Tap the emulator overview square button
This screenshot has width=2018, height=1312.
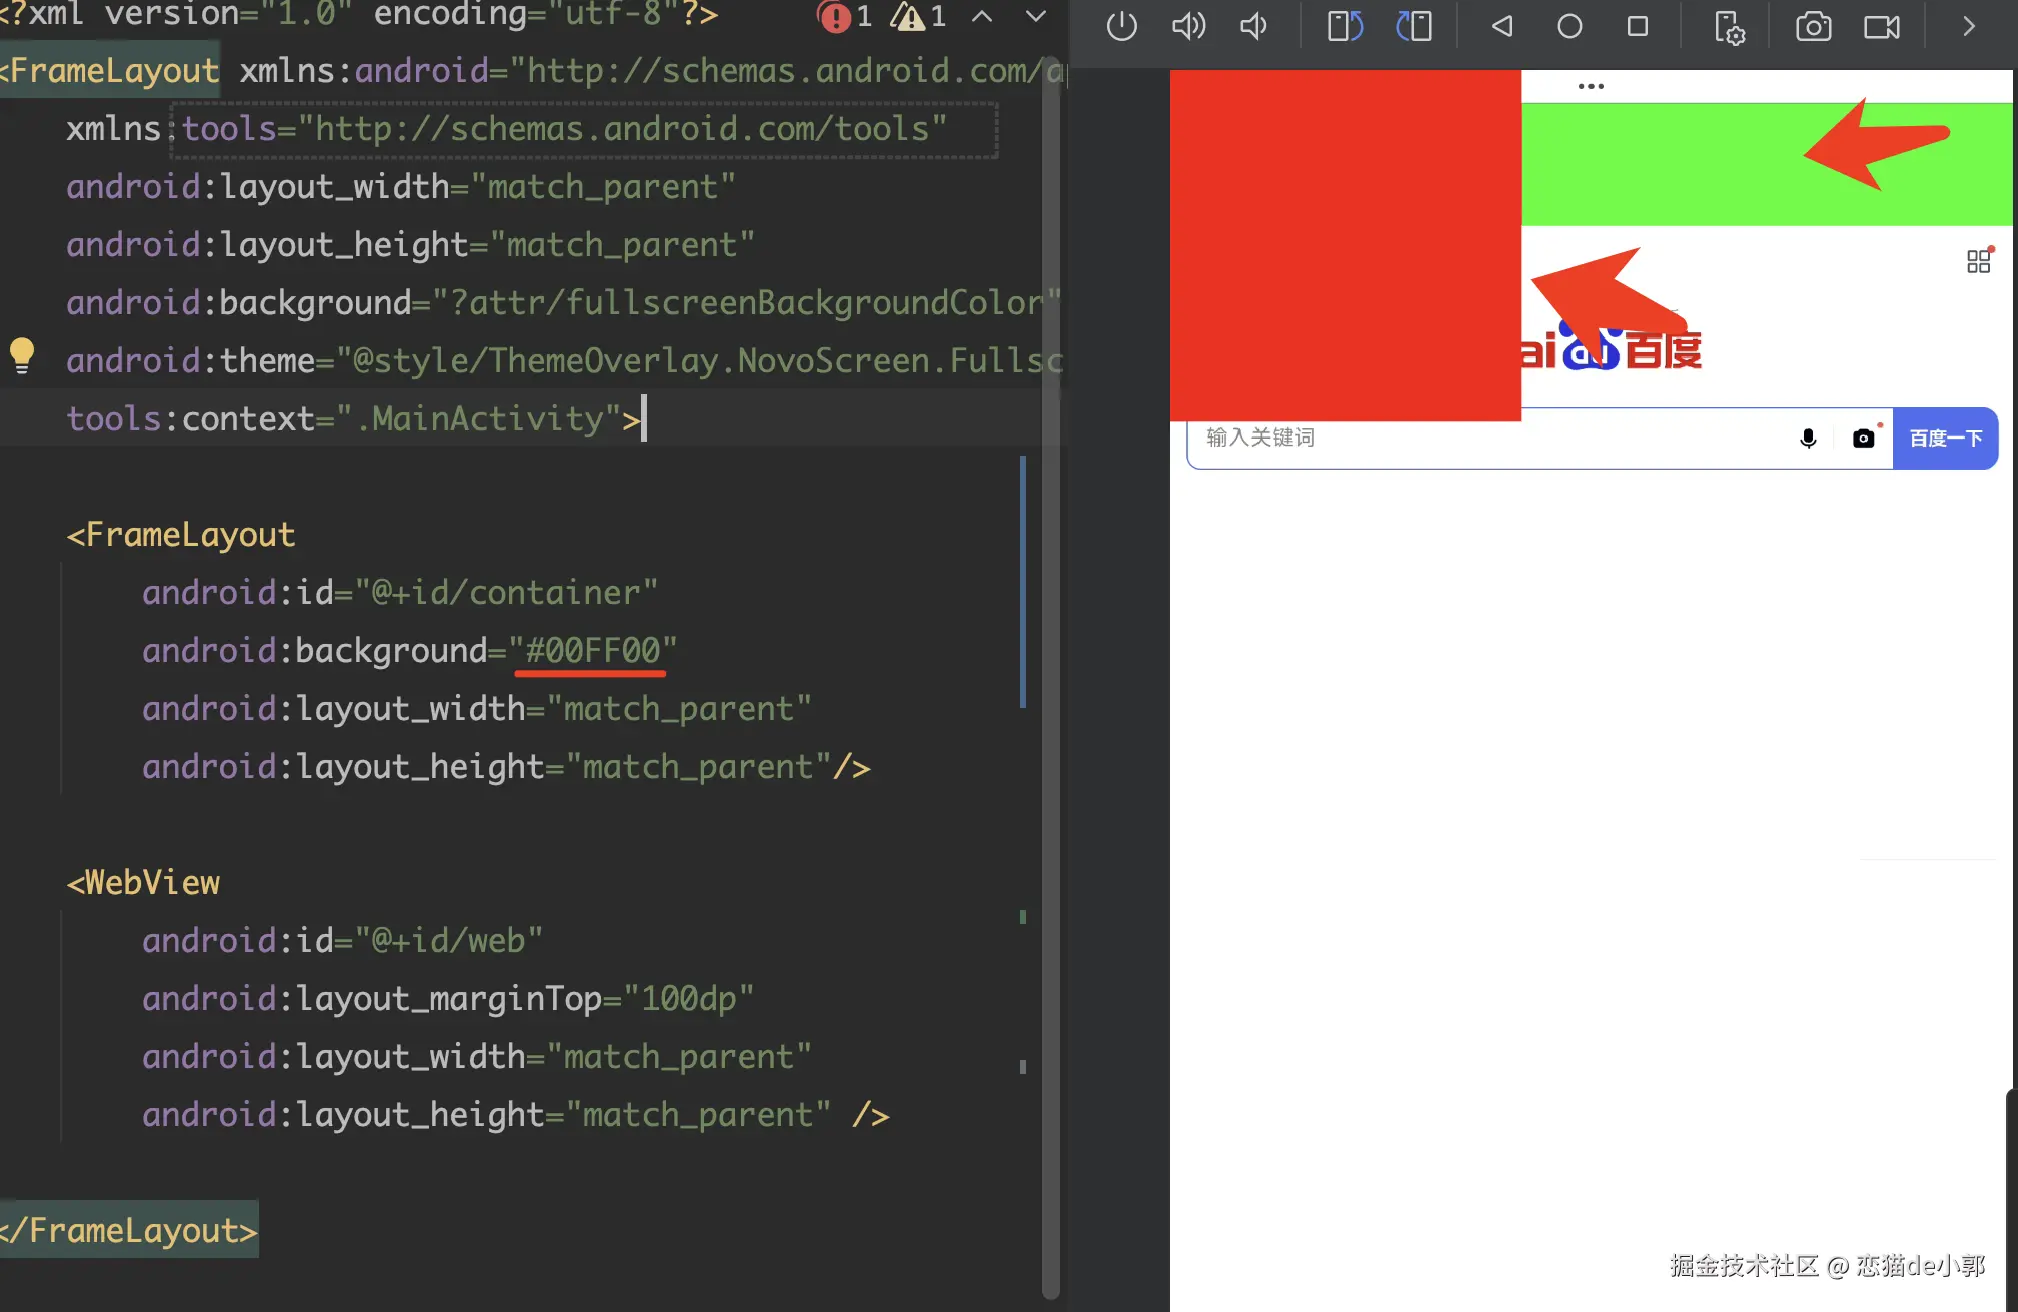(x=1638, y=26)
